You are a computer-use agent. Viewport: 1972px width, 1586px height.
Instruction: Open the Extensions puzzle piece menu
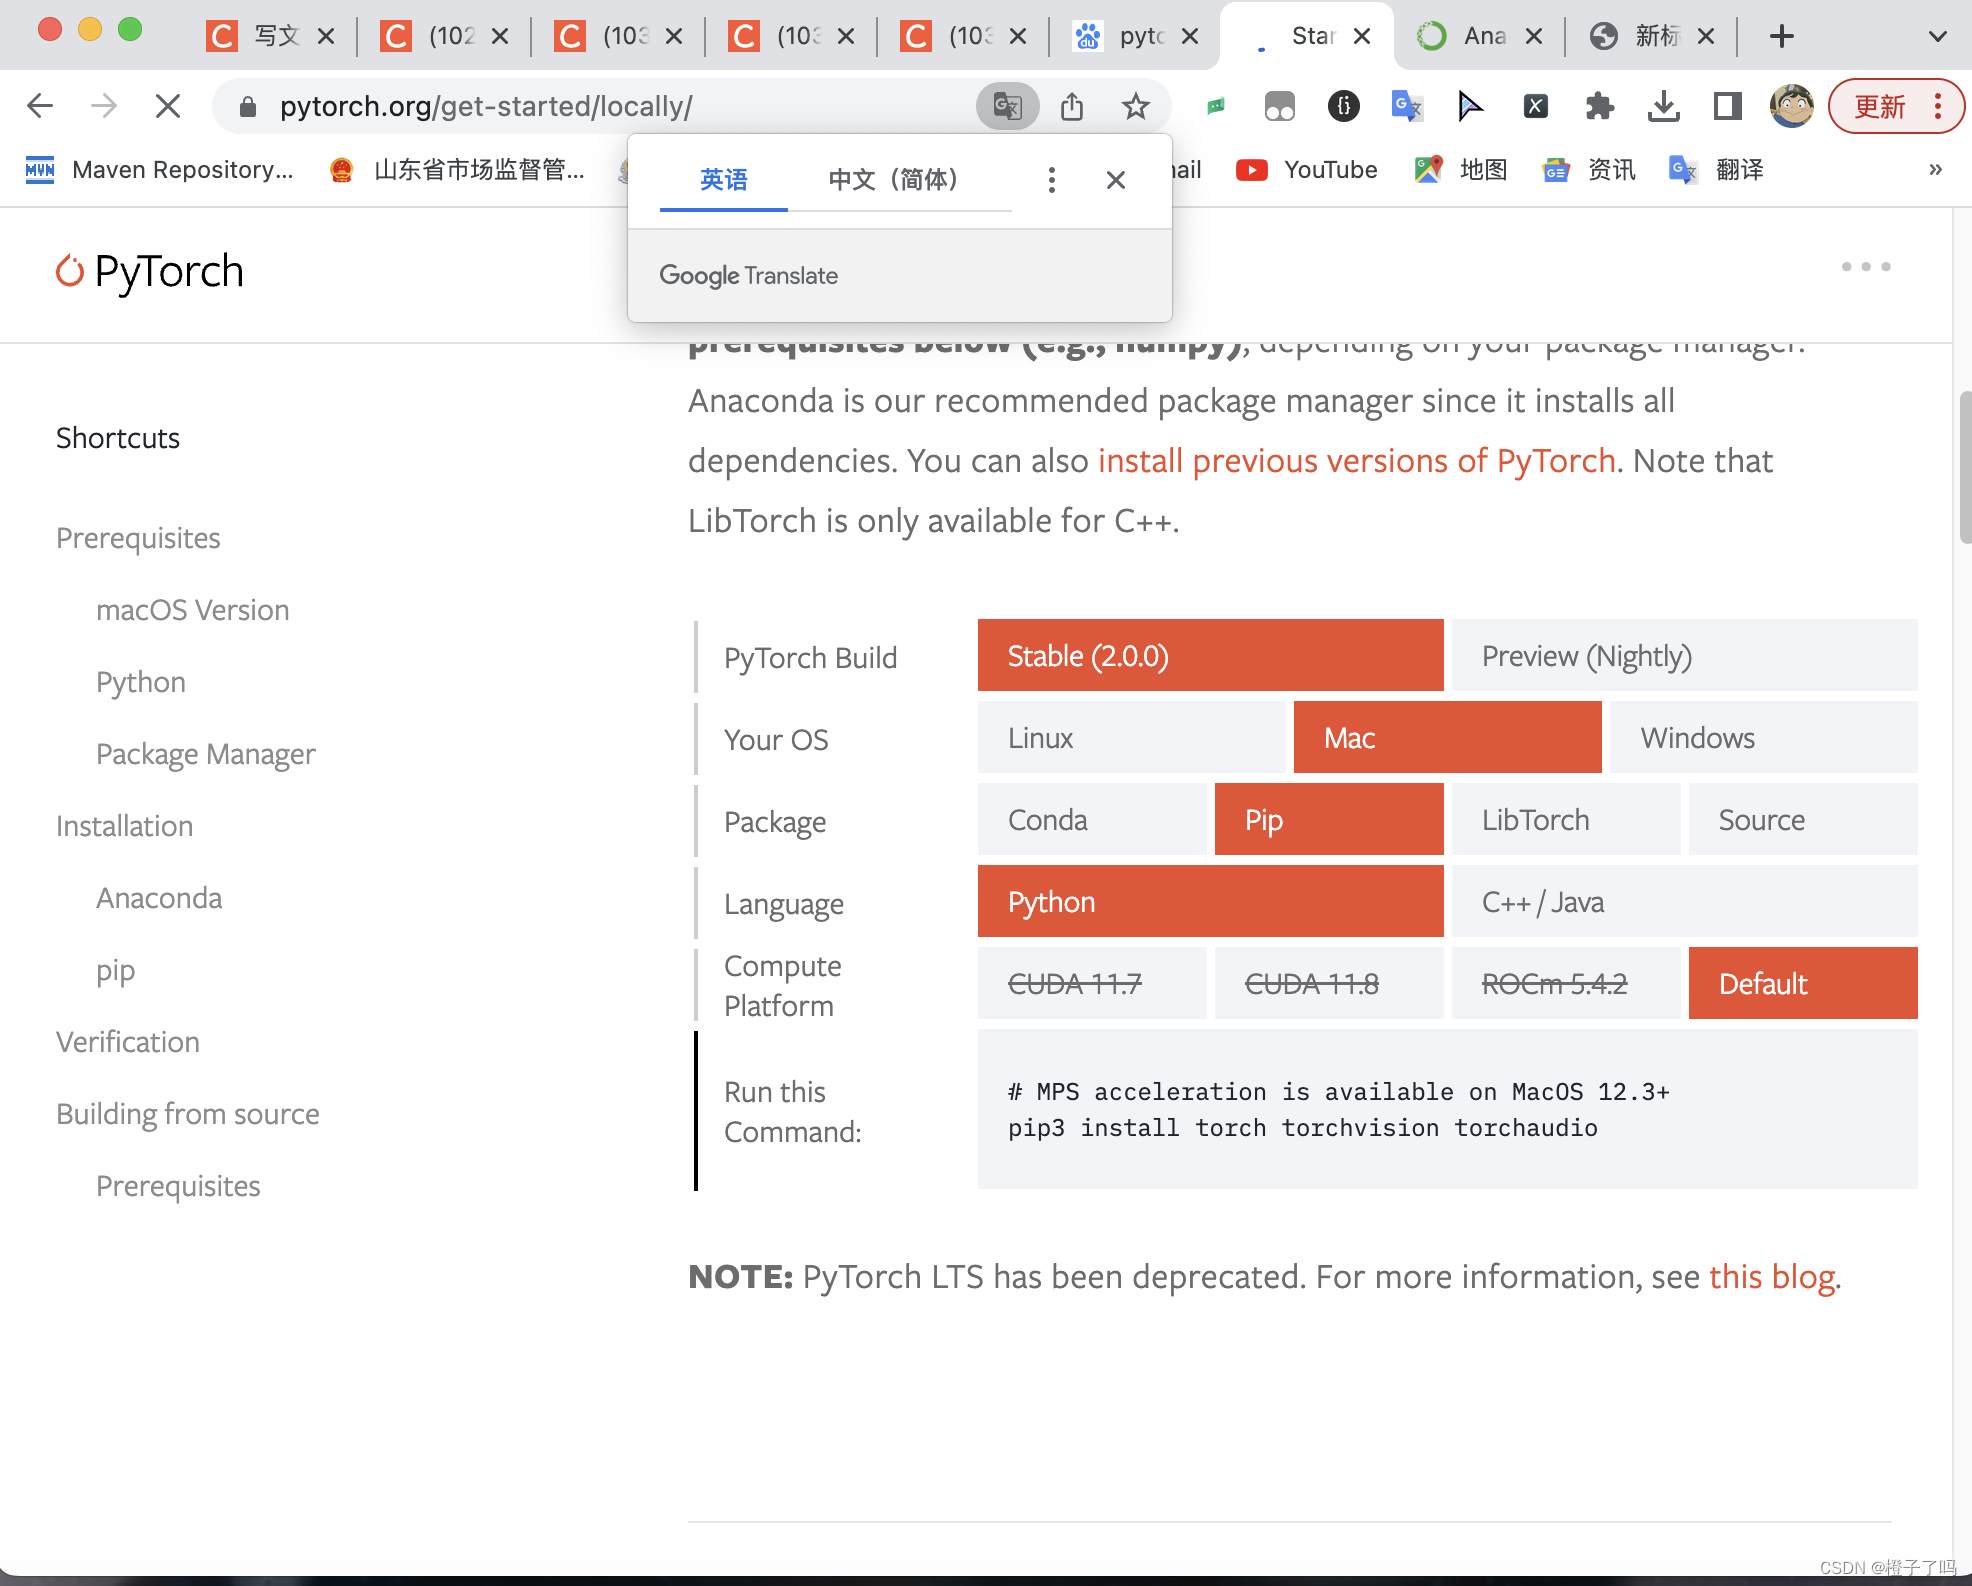[1599, 106]
